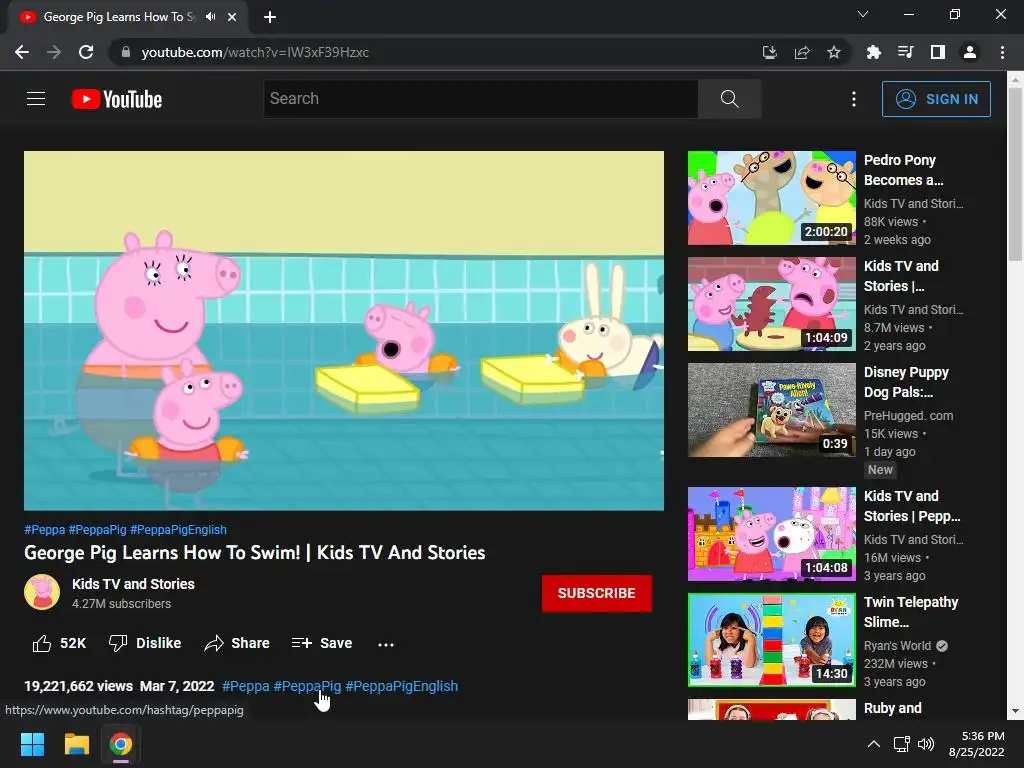Open the Windows Start menu
Screen dimensions: 1024x768
point(32,744)
